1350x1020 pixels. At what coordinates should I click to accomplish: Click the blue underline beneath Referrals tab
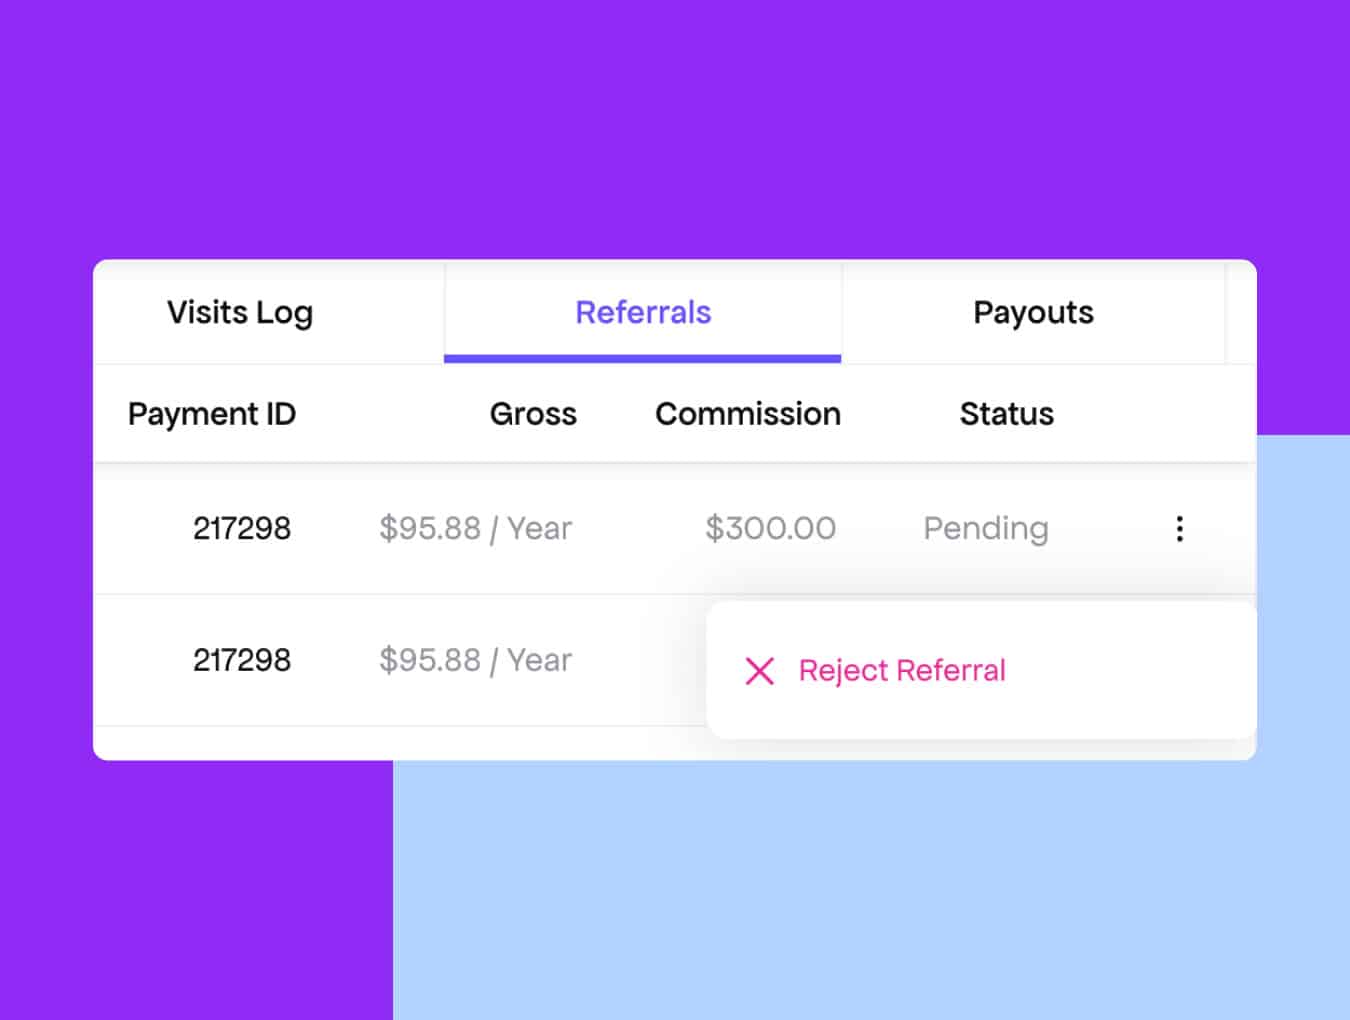(643, 358)
